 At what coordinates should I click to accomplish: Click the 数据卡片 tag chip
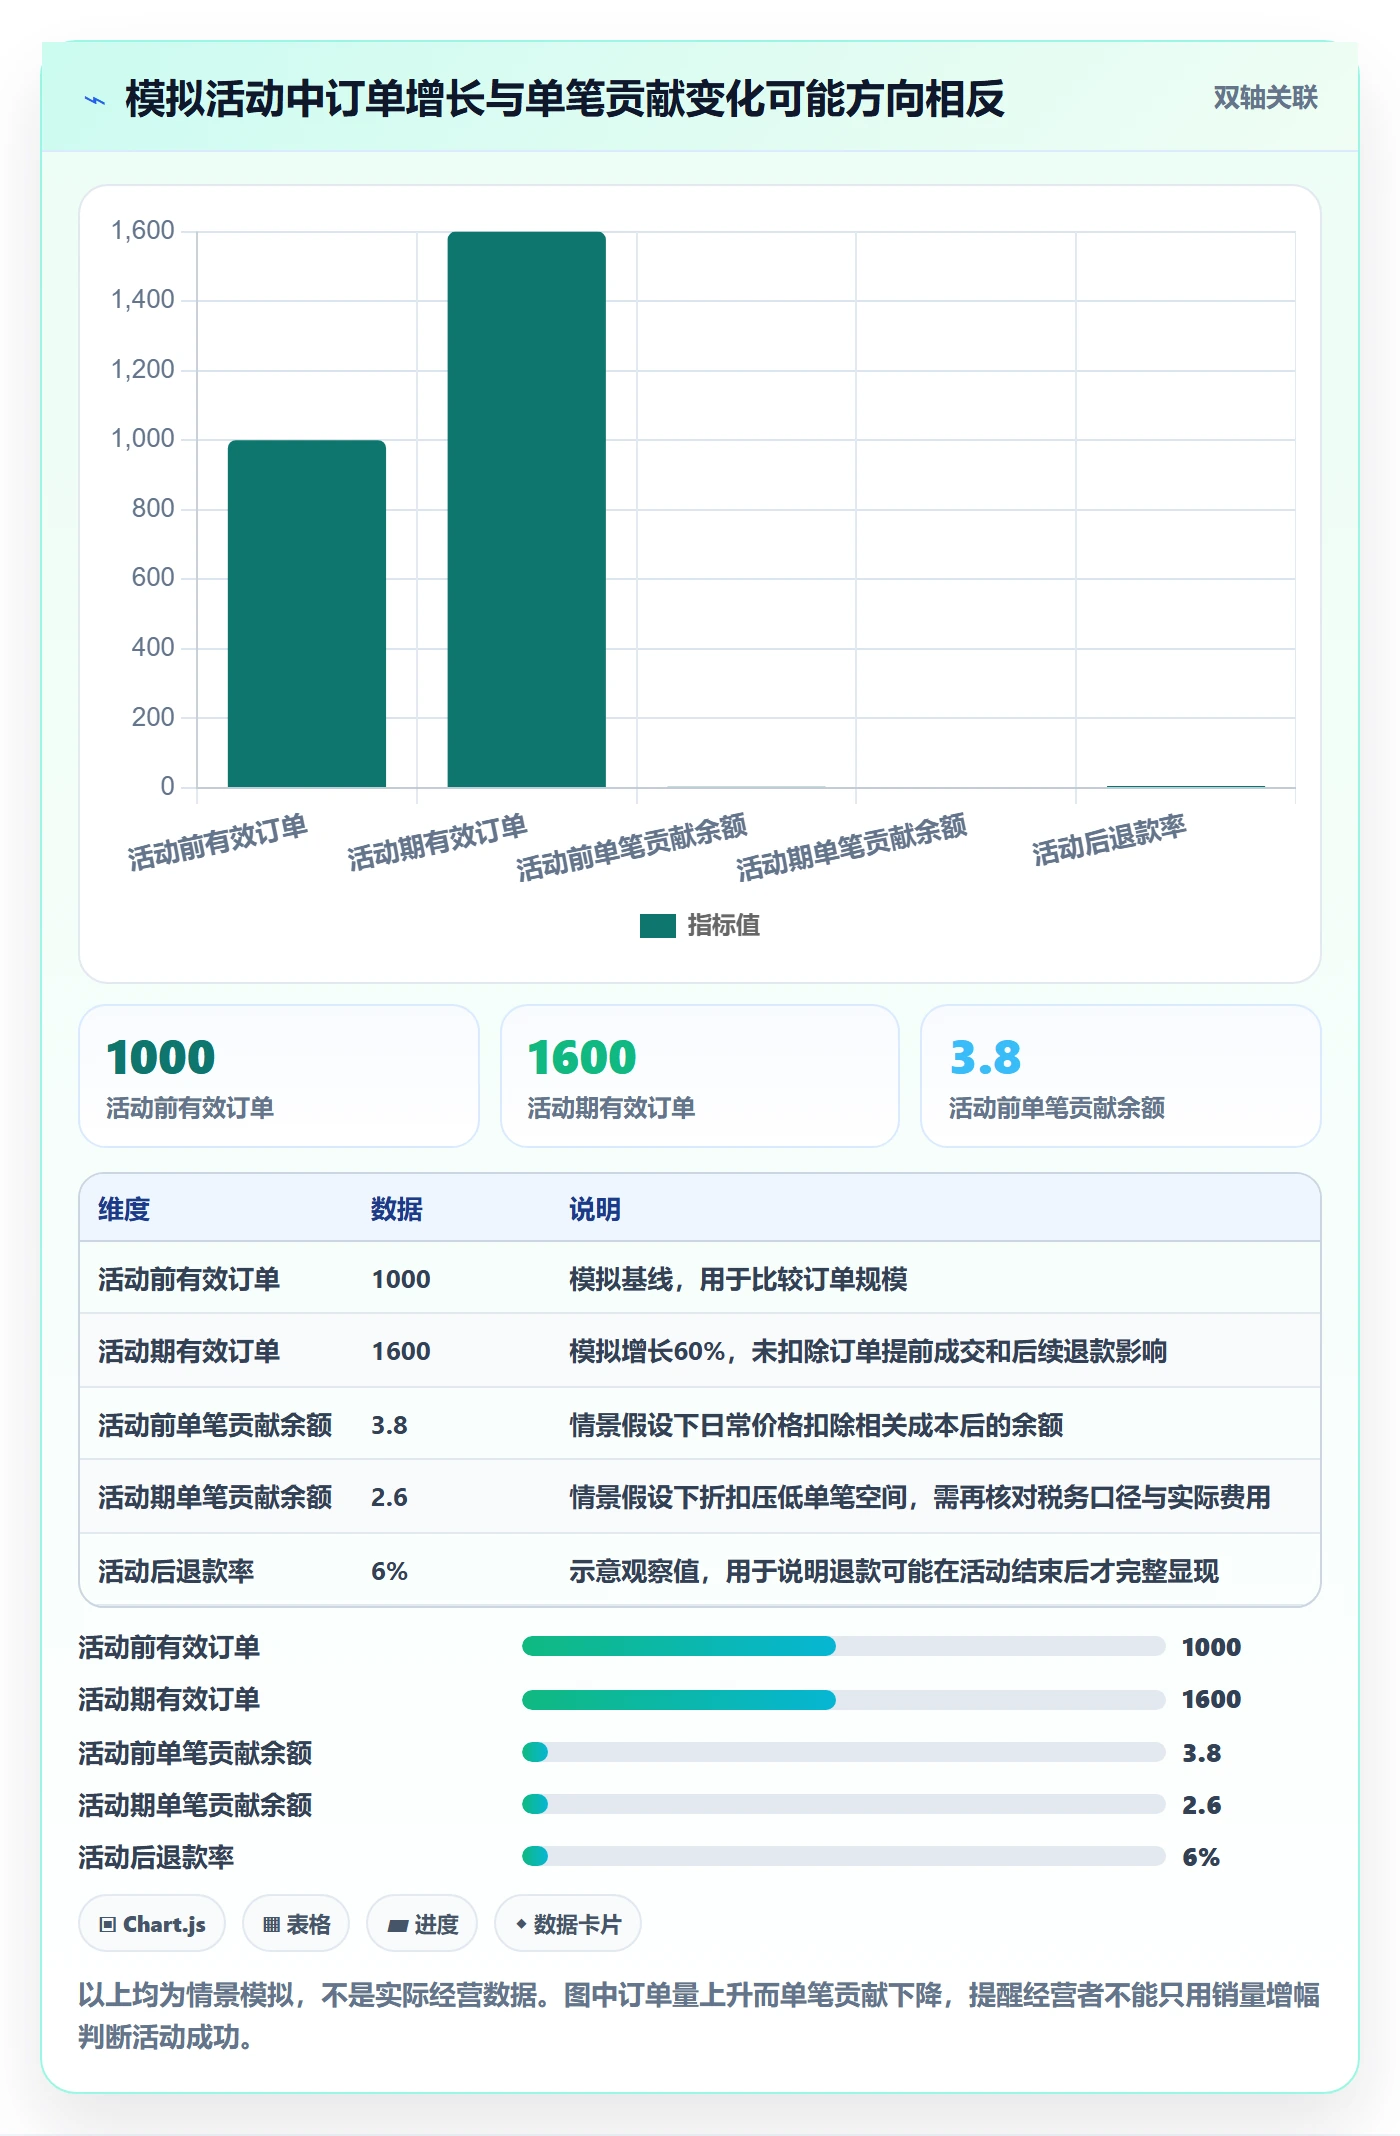pyautogui.click(x=568, y=1924)
